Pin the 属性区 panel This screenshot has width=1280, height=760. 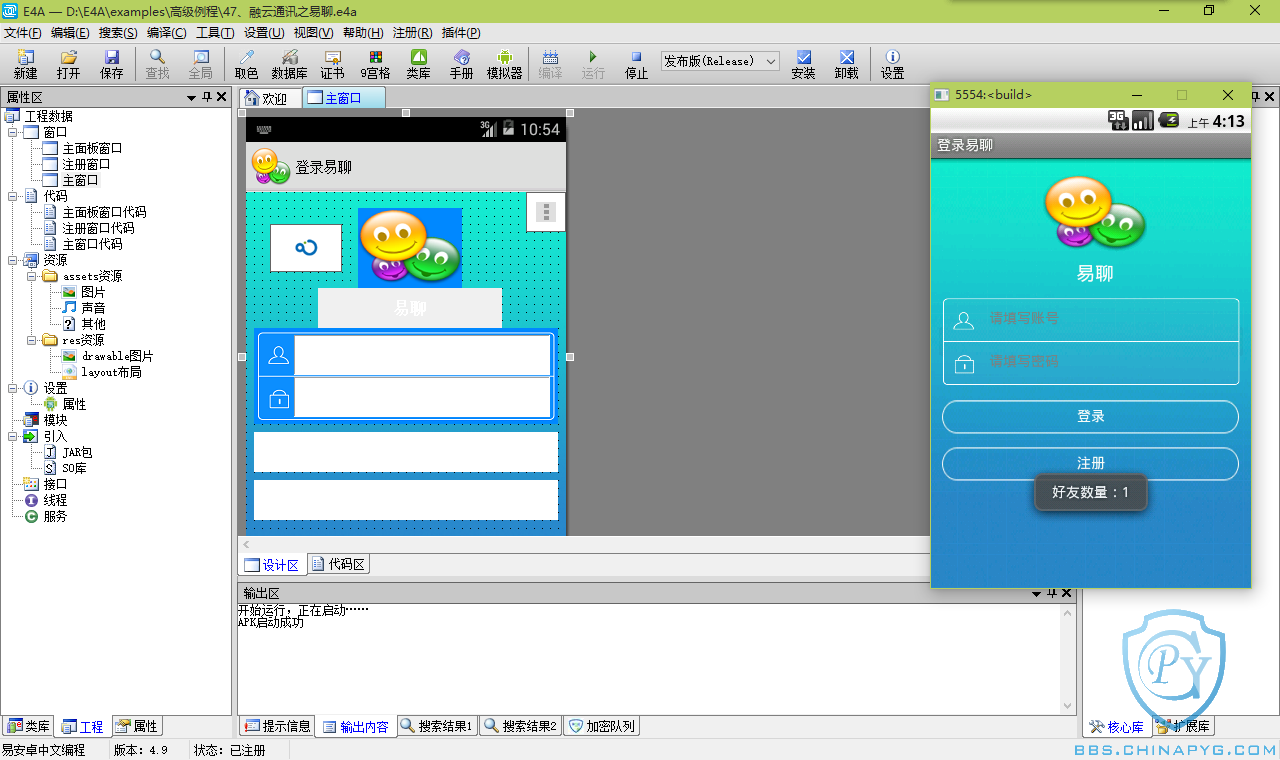pos(207,97)
